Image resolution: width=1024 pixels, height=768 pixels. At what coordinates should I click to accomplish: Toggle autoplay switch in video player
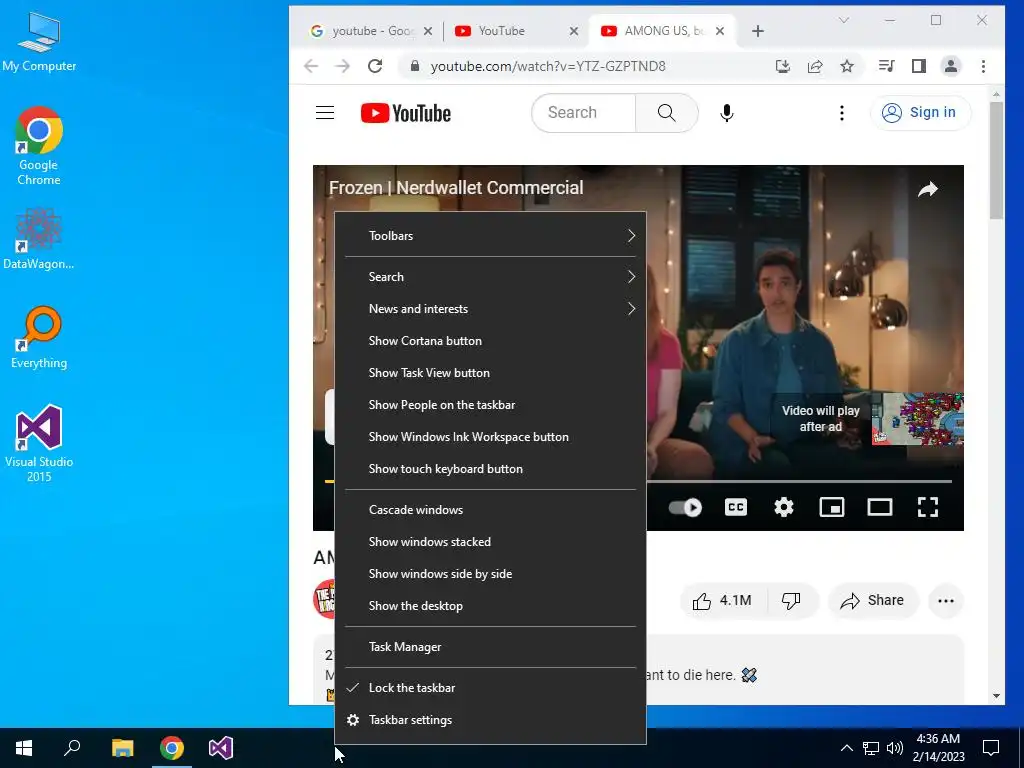point(685,507)
